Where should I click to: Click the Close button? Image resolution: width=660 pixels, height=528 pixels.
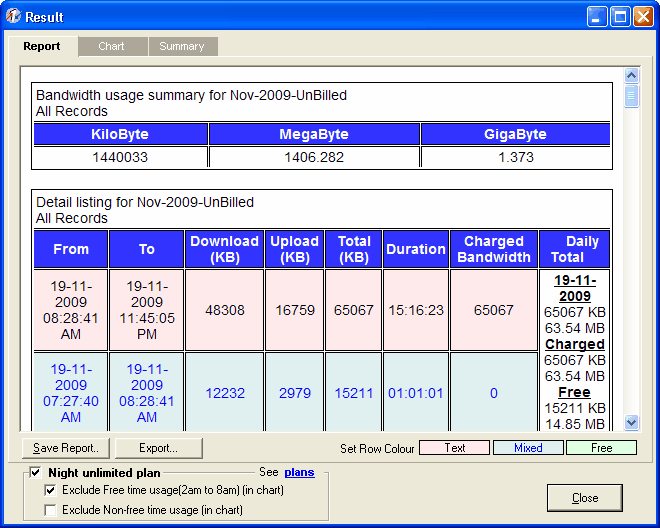585,498
